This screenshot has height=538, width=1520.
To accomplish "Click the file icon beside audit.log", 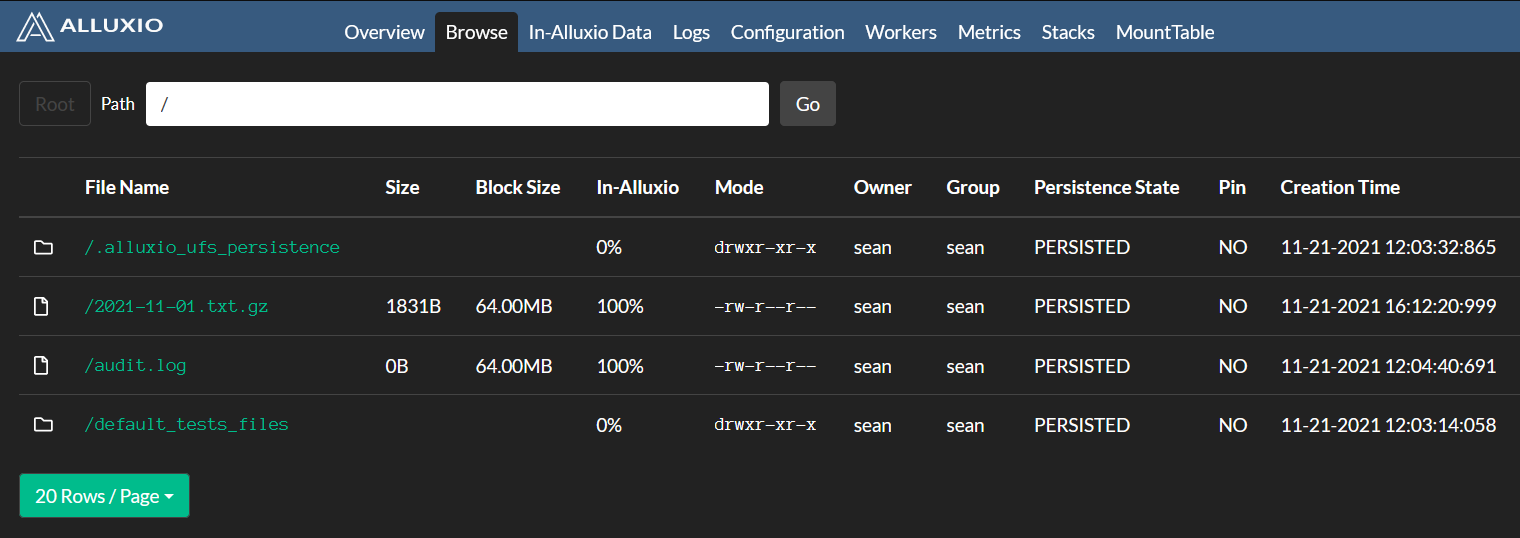I will [x=41, y=366].
